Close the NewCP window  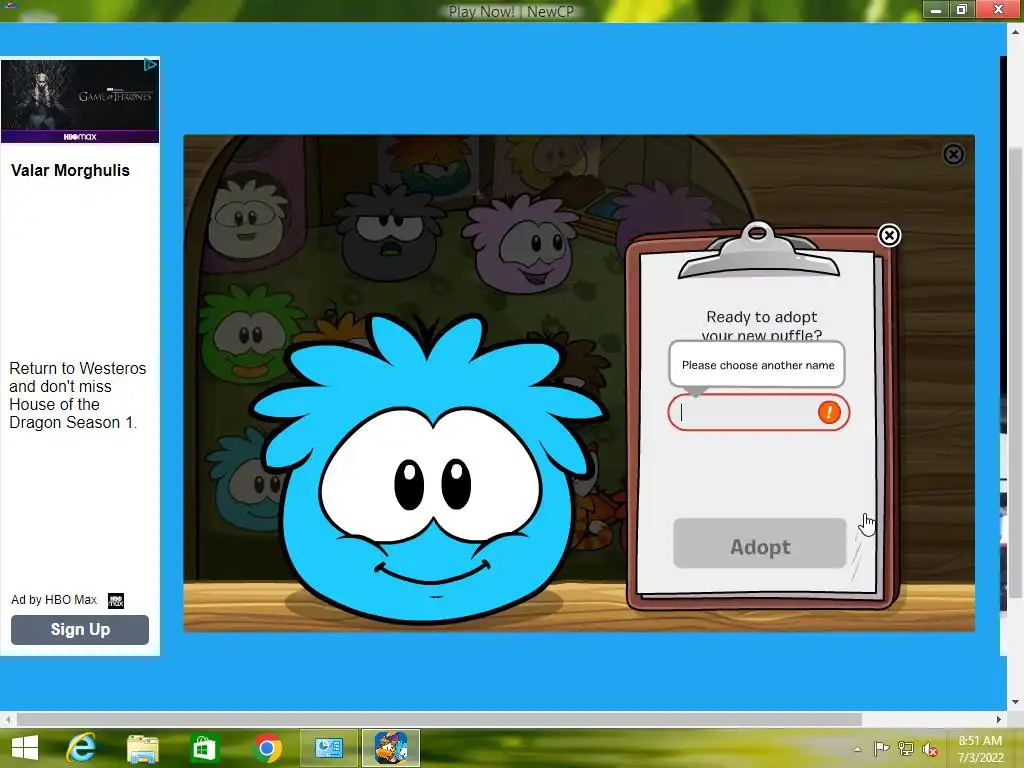[x=999, y=9]
